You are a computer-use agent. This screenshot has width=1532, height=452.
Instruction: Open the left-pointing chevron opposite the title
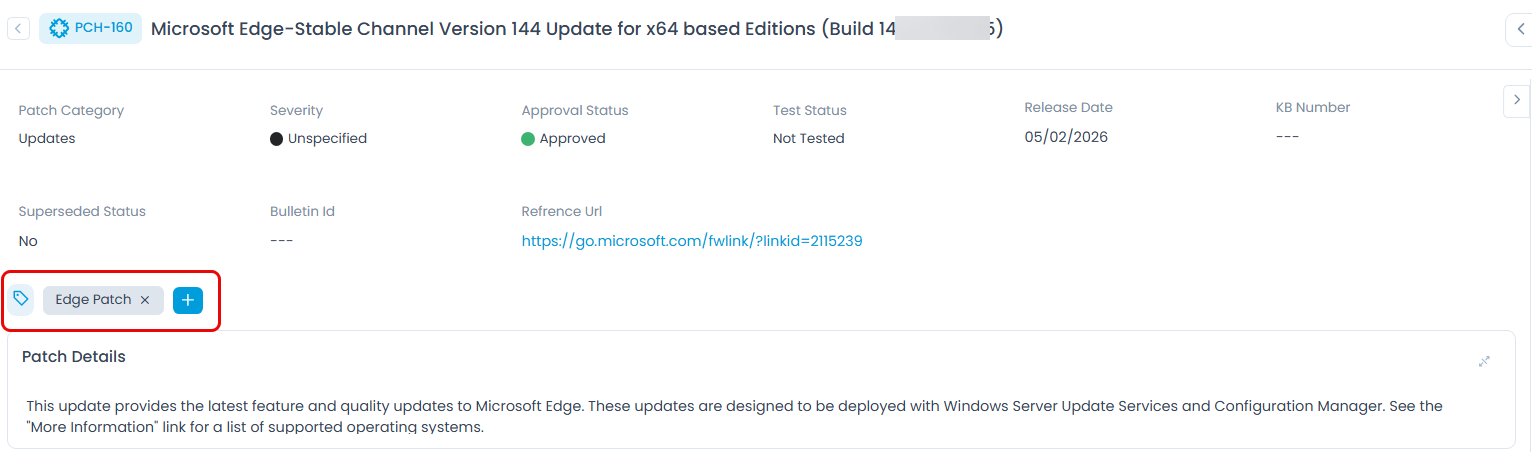pyautogui.click(x=1518, y=30)
